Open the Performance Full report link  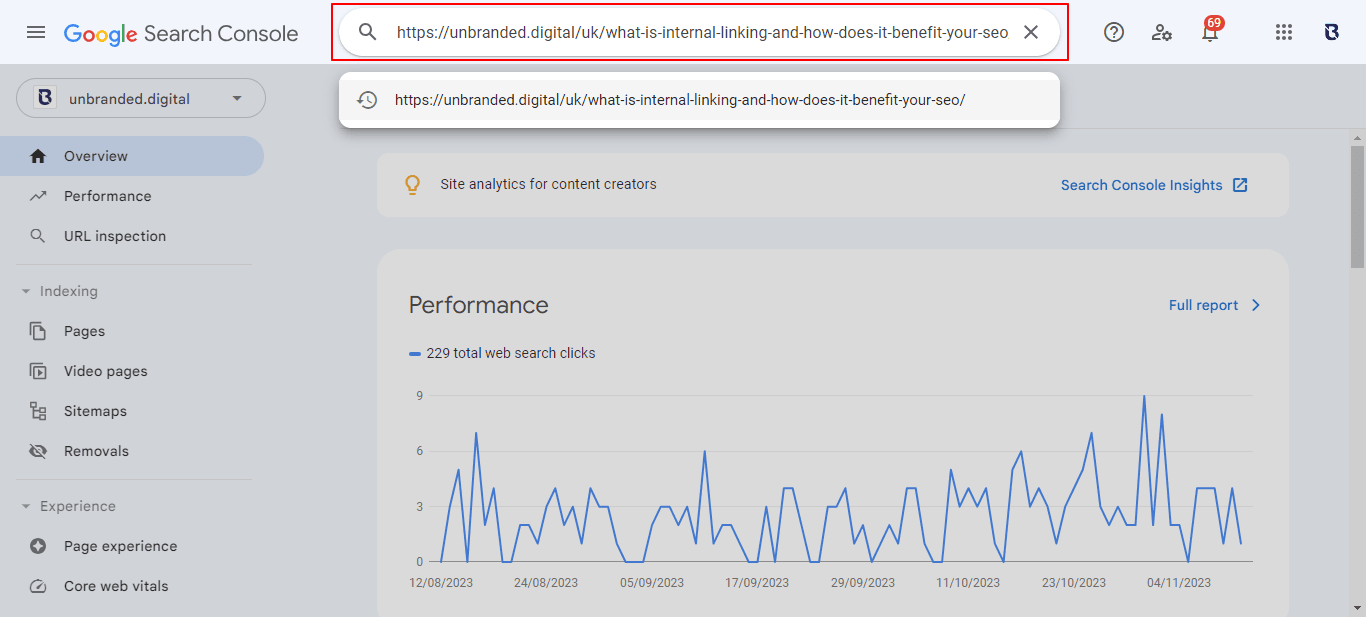(1214, 305)
